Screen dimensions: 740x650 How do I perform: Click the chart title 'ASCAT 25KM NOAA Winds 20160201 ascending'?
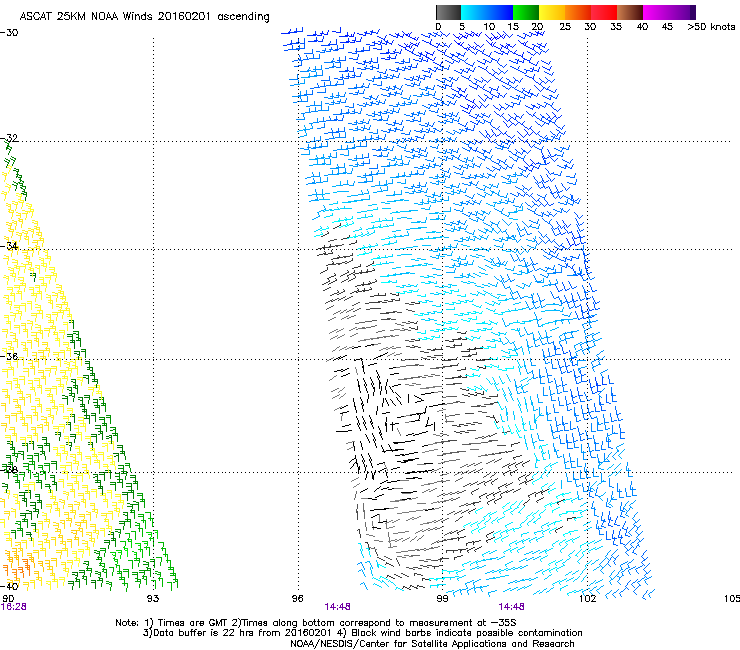[144, 17]
